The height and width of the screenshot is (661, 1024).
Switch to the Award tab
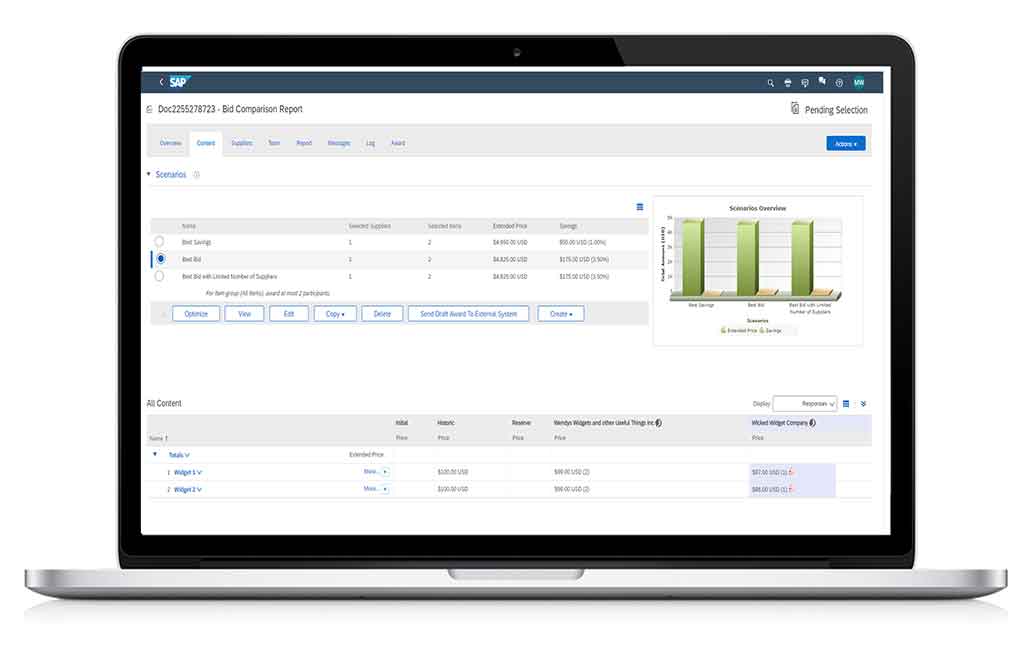398,143
